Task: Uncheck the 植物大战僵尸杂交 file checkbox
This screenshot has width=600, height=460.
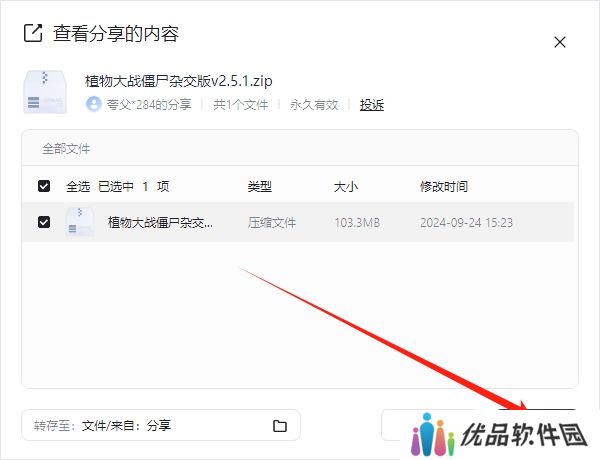Action: coord(44,222)
